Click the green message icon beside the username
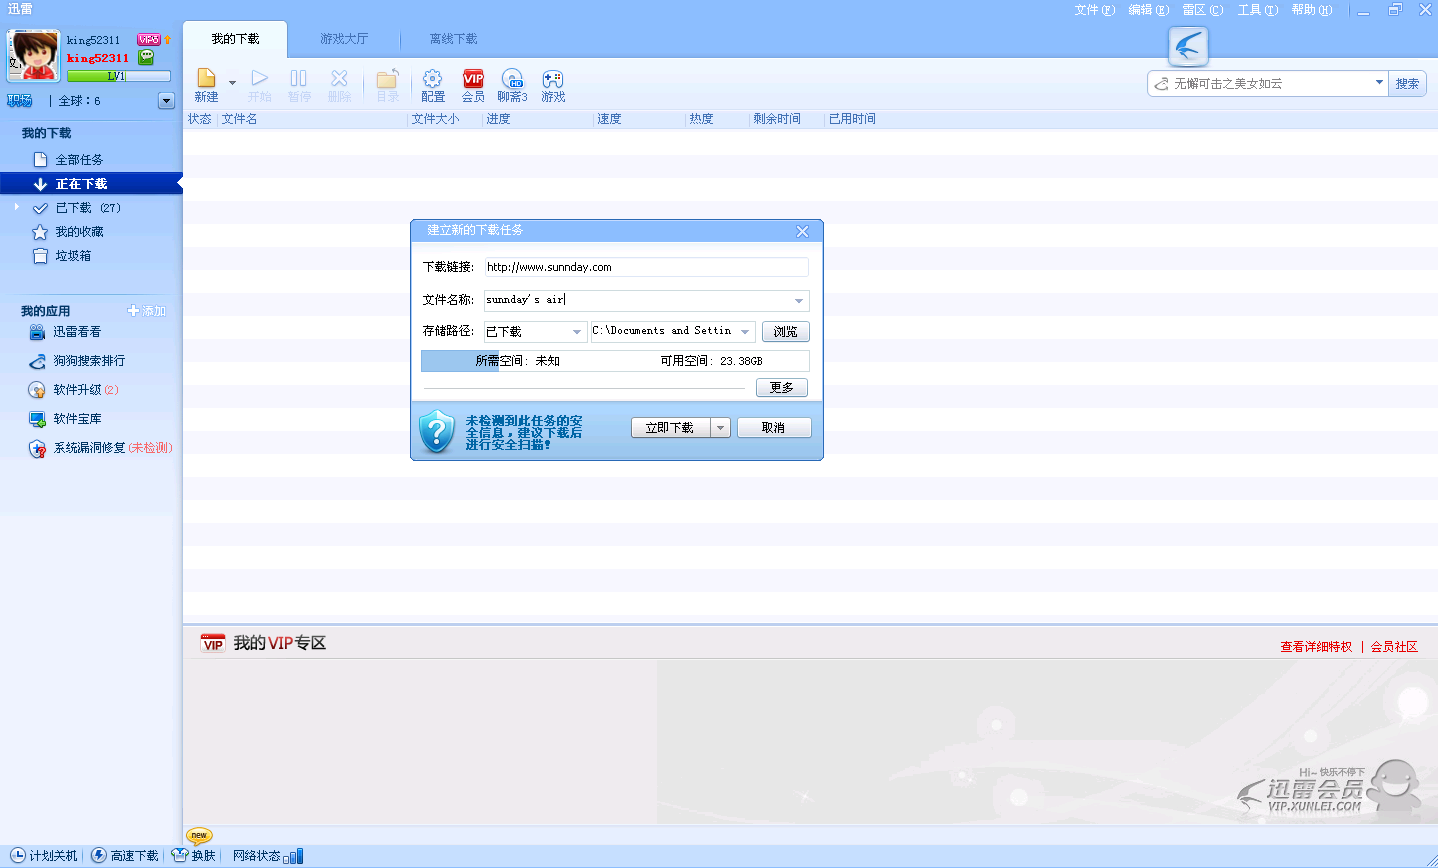Viewport: 1438px width, 868px height. [x=146, y=58]
